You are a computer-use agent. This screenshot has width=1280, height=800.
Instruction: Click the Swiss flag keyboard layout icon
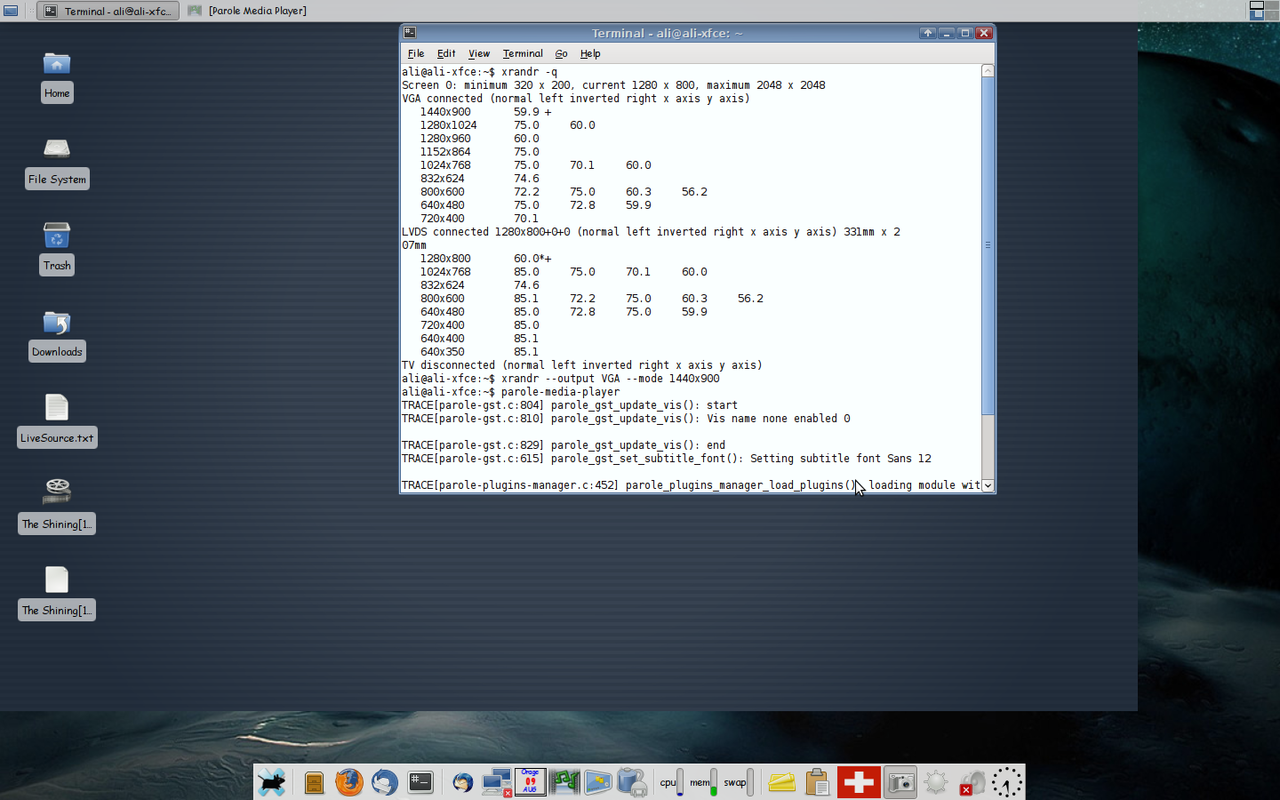[859, 782]
